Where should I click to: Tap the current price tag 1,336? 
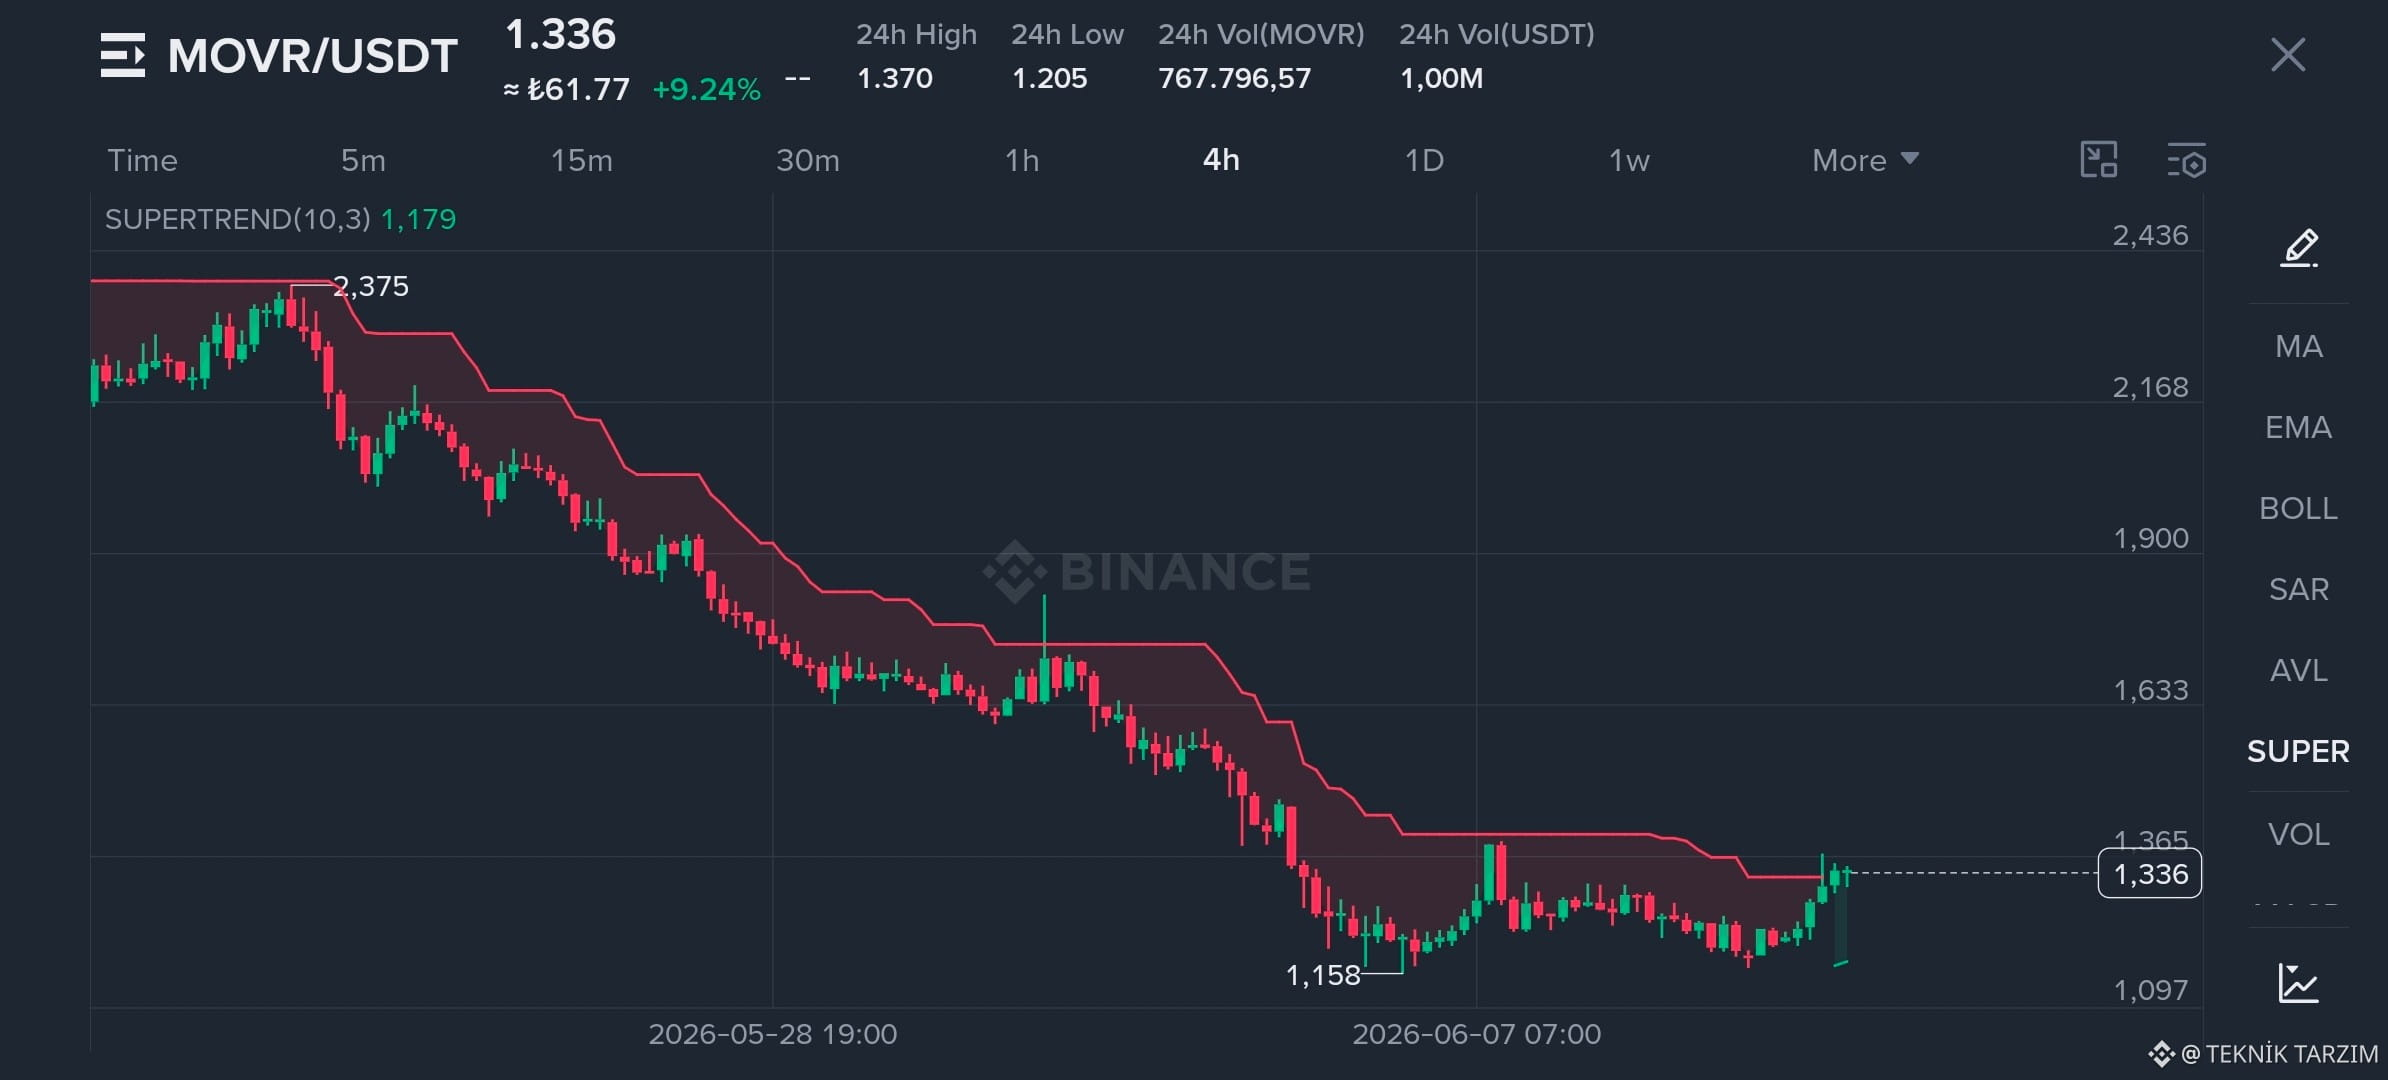pos(2150,874)
